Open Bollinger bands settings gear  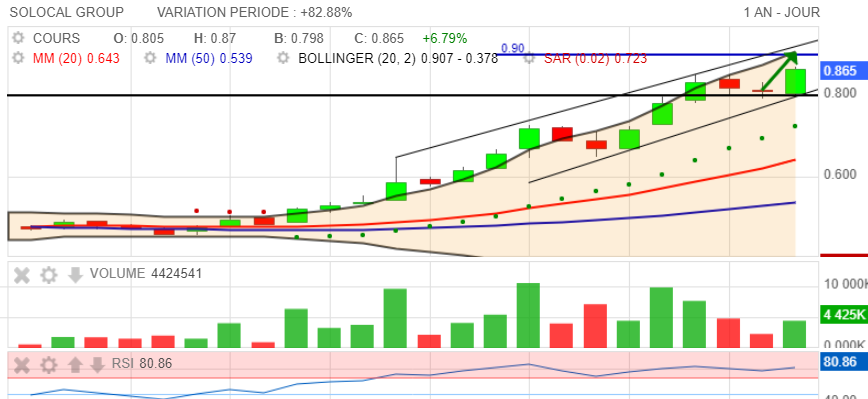[x=283, y=58]
